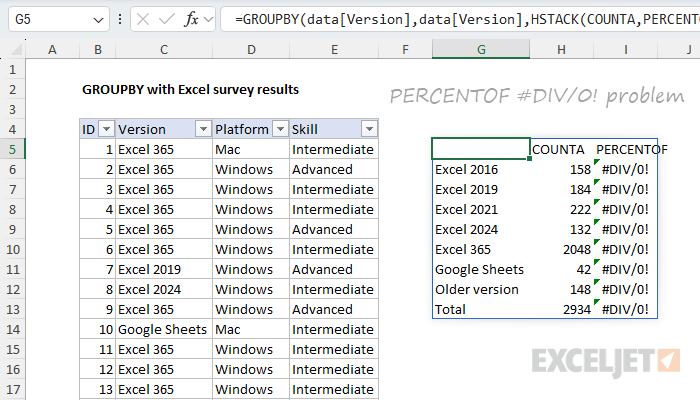This screenshot has height=400, width=700.
Task: Click title 'GROUPBY with Excel survey results'
Action: [190, 90]
